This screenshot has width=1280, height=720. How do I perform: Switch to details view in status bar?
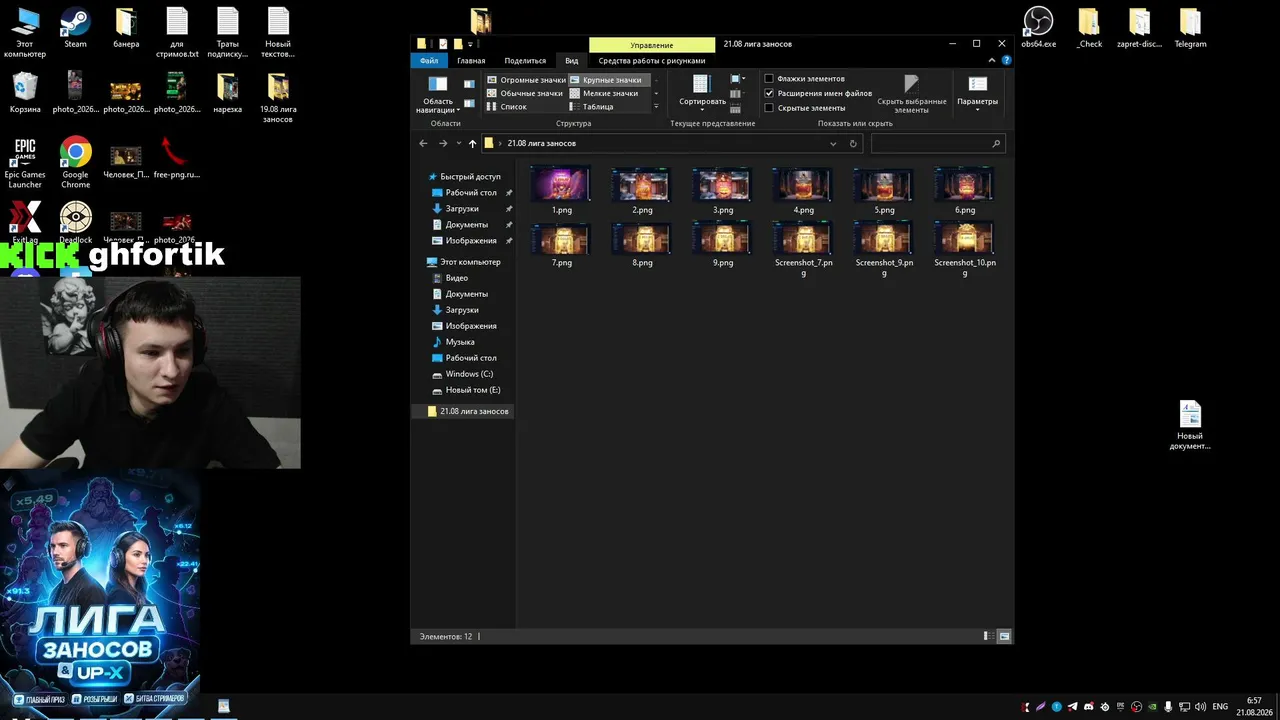coord(988,636)
